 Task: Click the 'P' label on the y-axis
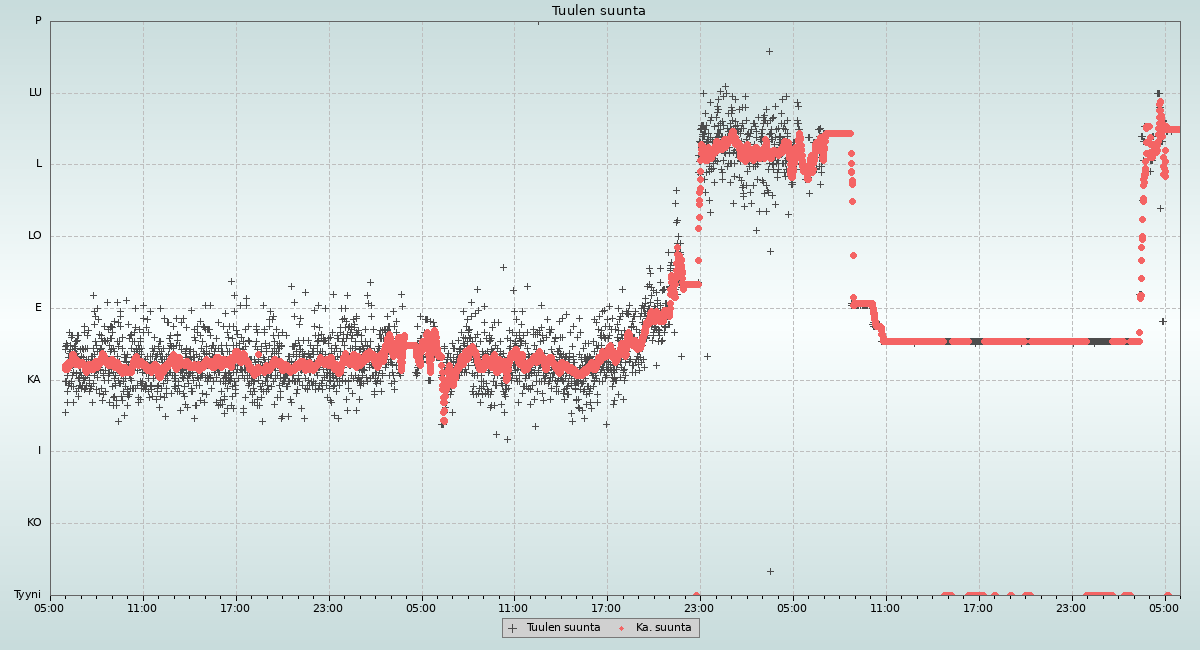tap(38, 21)
